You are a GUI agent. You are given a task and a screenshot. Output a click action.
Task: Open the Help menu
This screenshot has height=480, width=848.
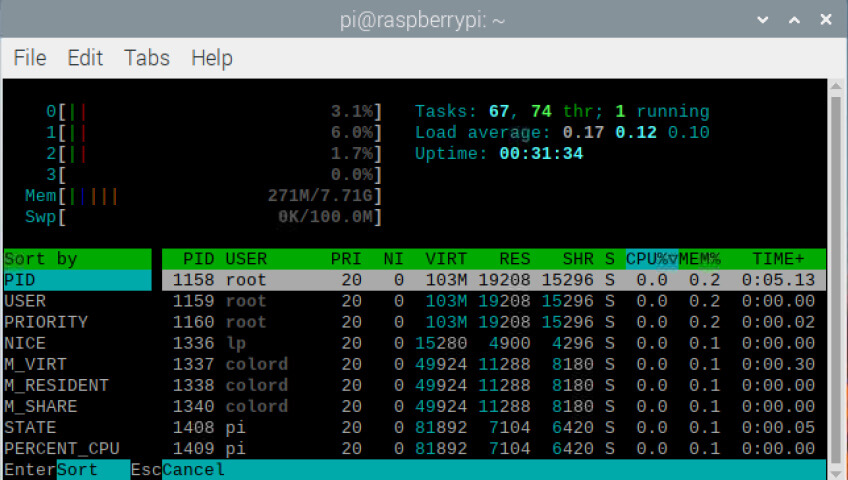(211, 58)
